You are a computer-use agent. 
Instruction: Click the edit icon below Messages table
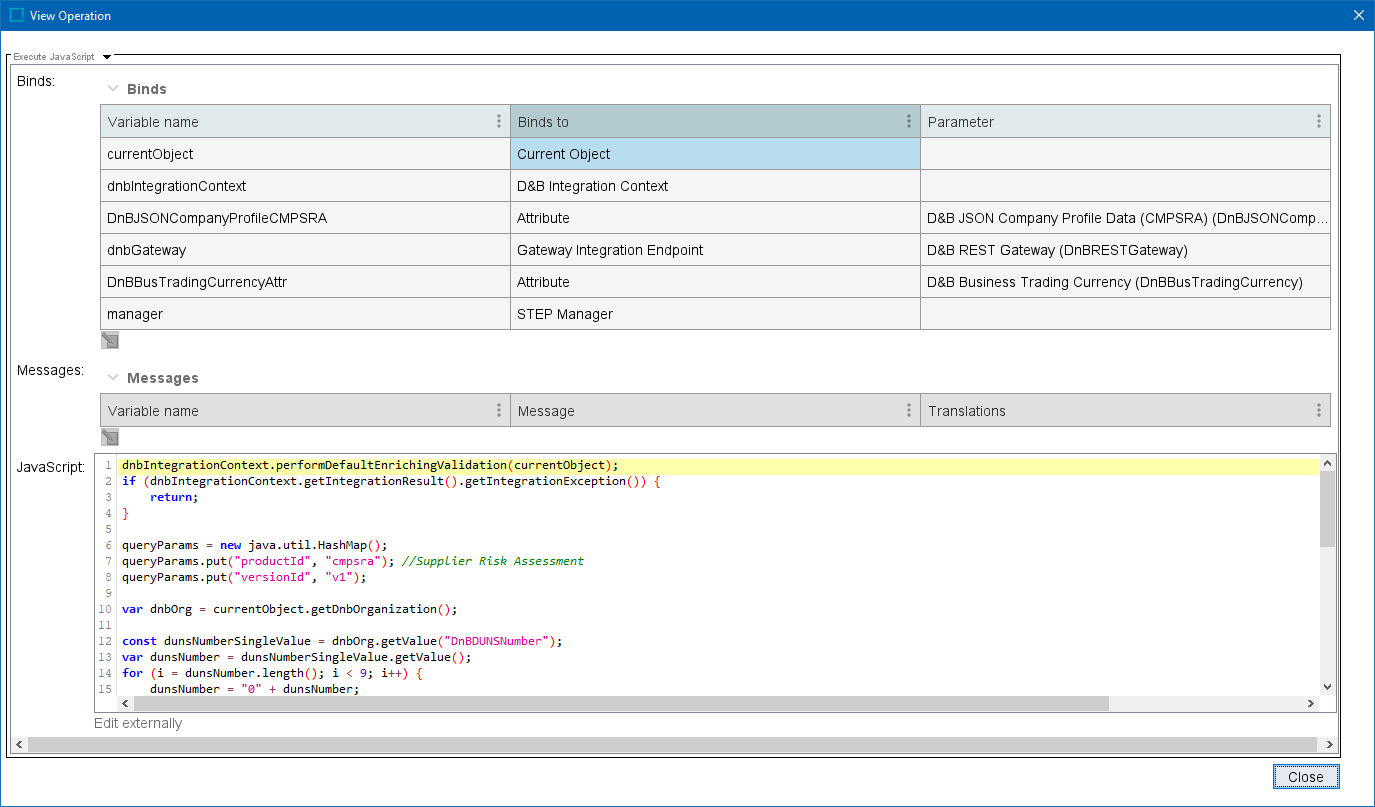click(110, 437)
